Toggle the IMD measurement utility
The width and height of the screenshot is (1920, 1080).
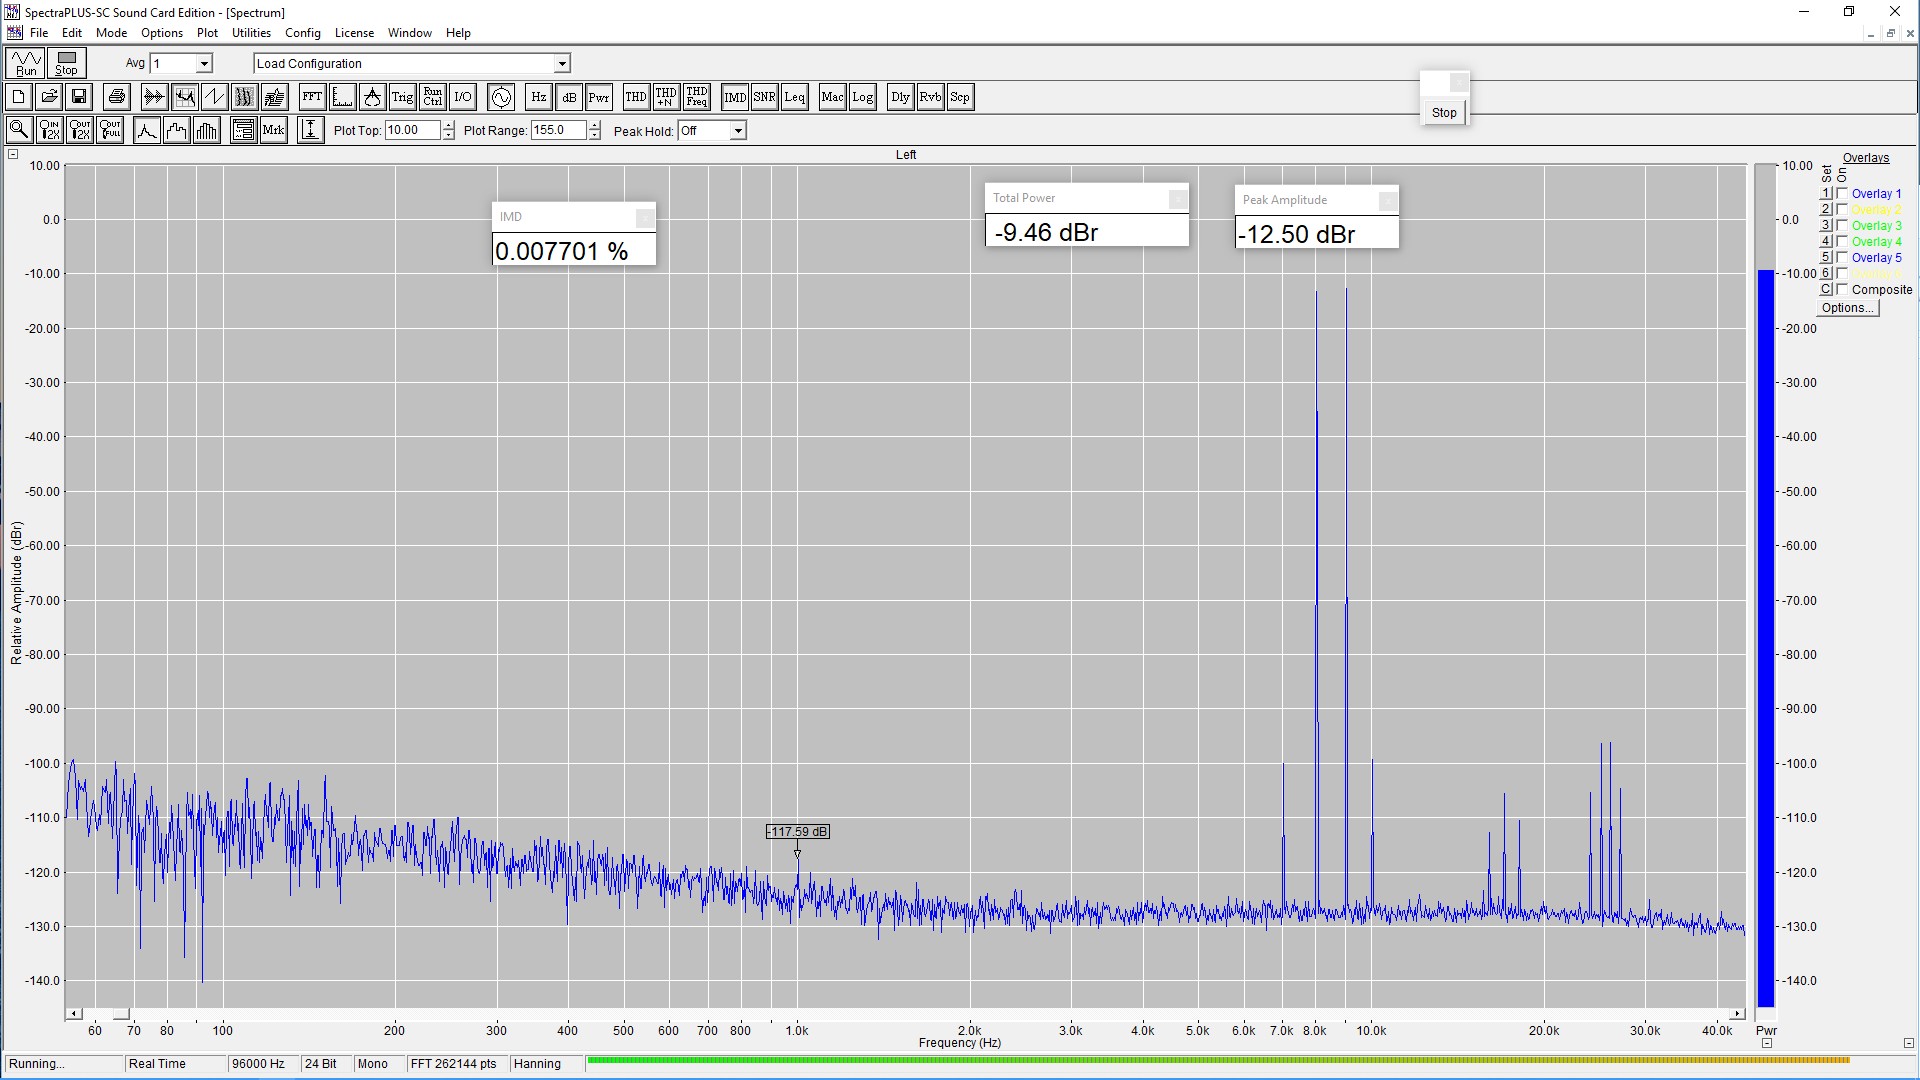(x=735, y=97)
